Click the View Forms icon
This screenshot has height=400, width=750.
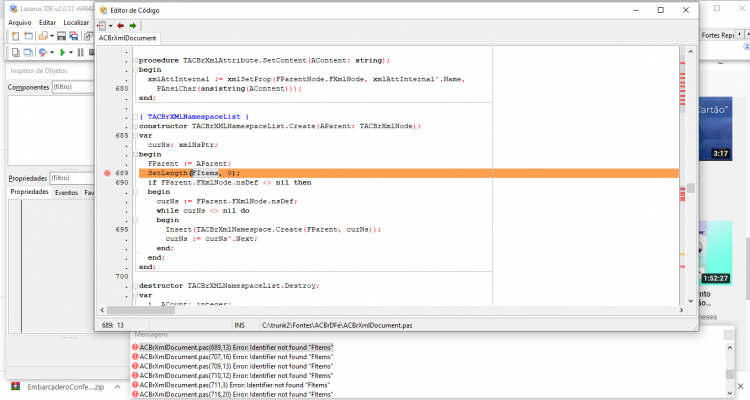tap(29, 53)
